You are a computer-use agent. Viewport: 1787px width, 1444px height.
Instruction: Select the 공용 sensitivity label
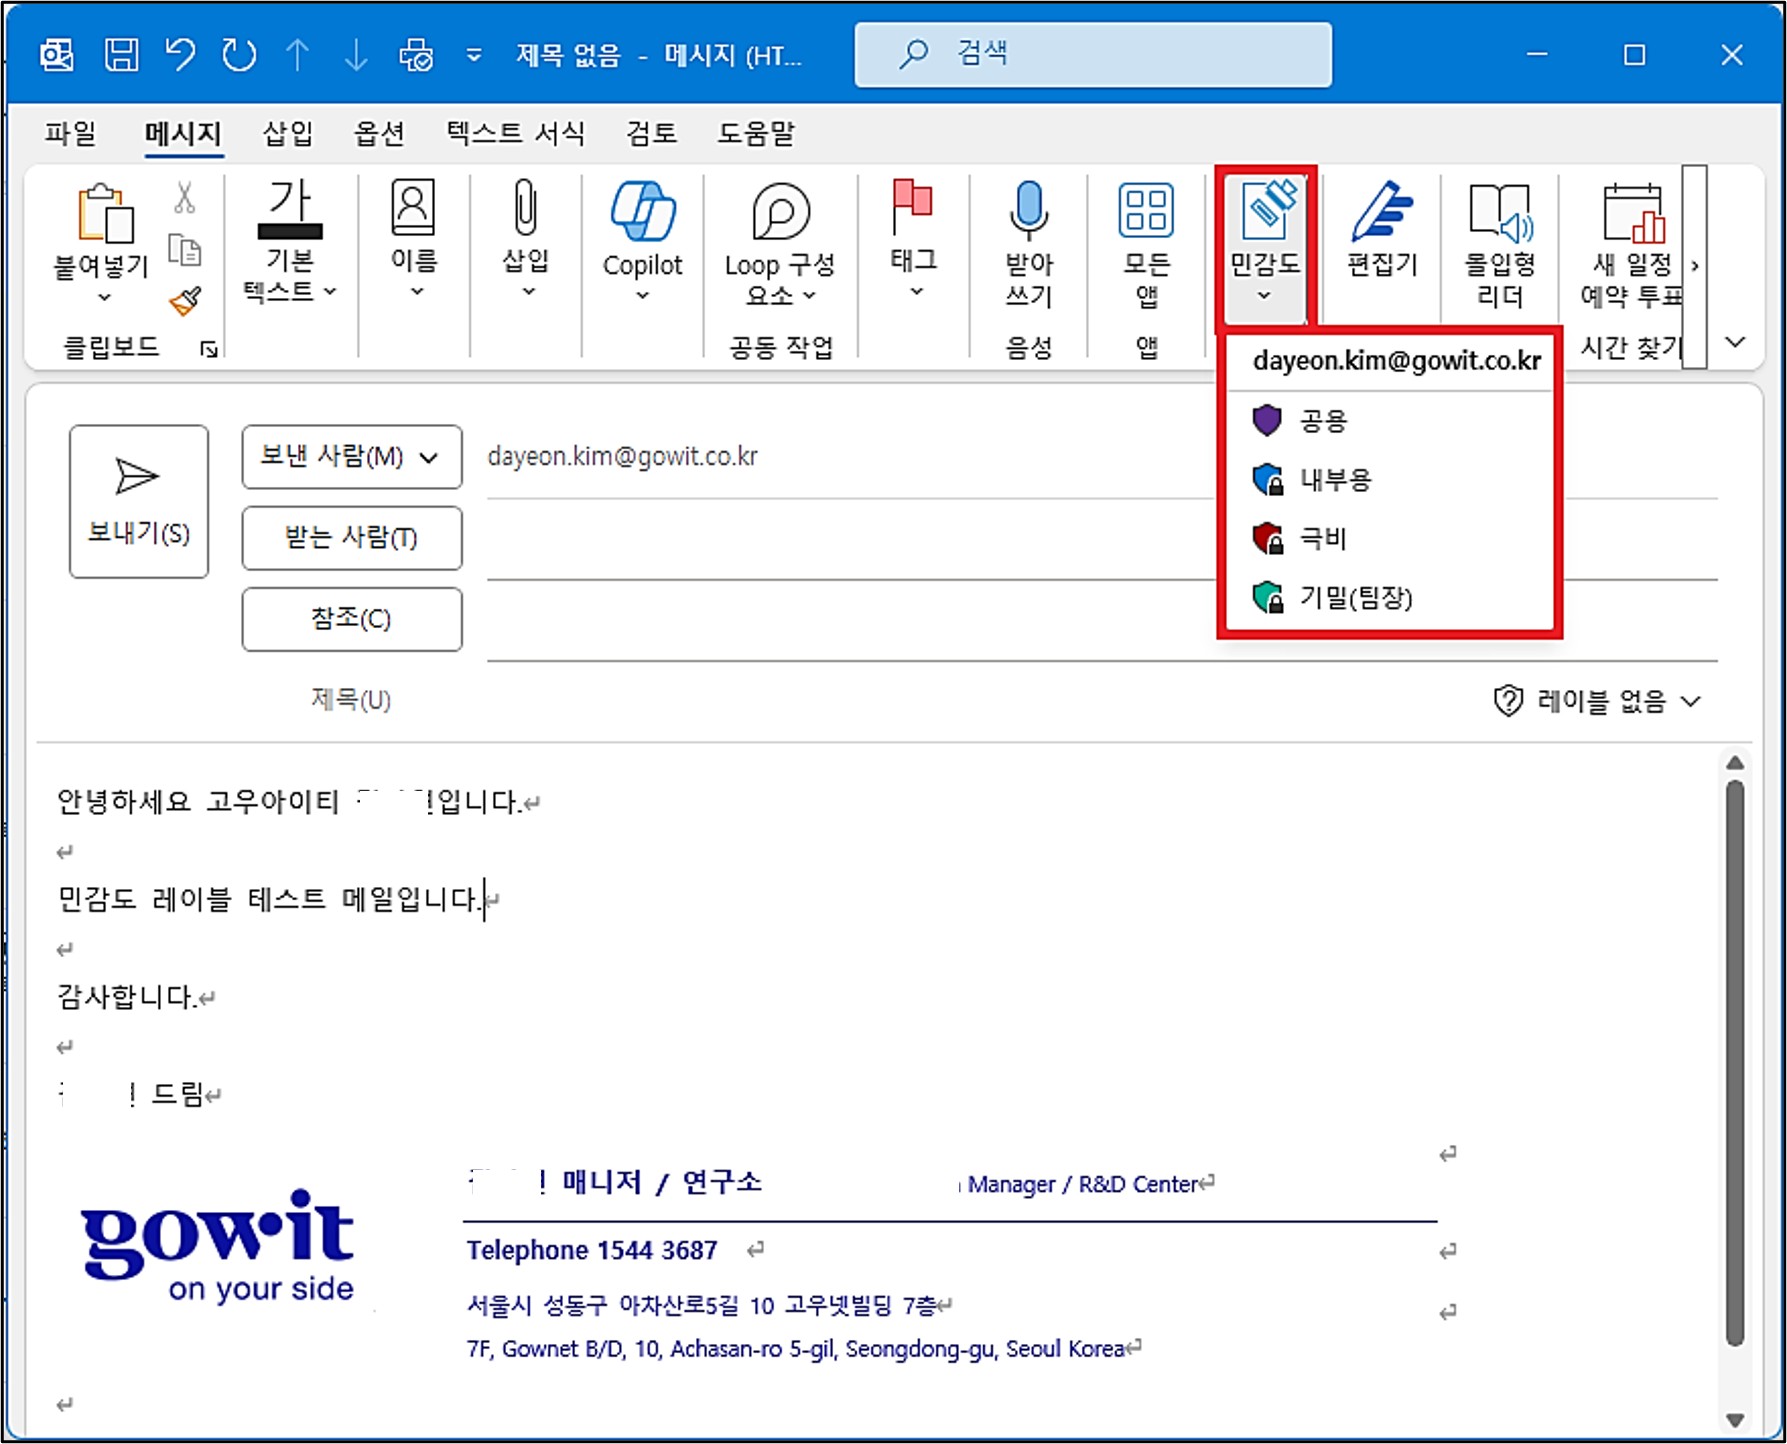(x=1322, y=421)
